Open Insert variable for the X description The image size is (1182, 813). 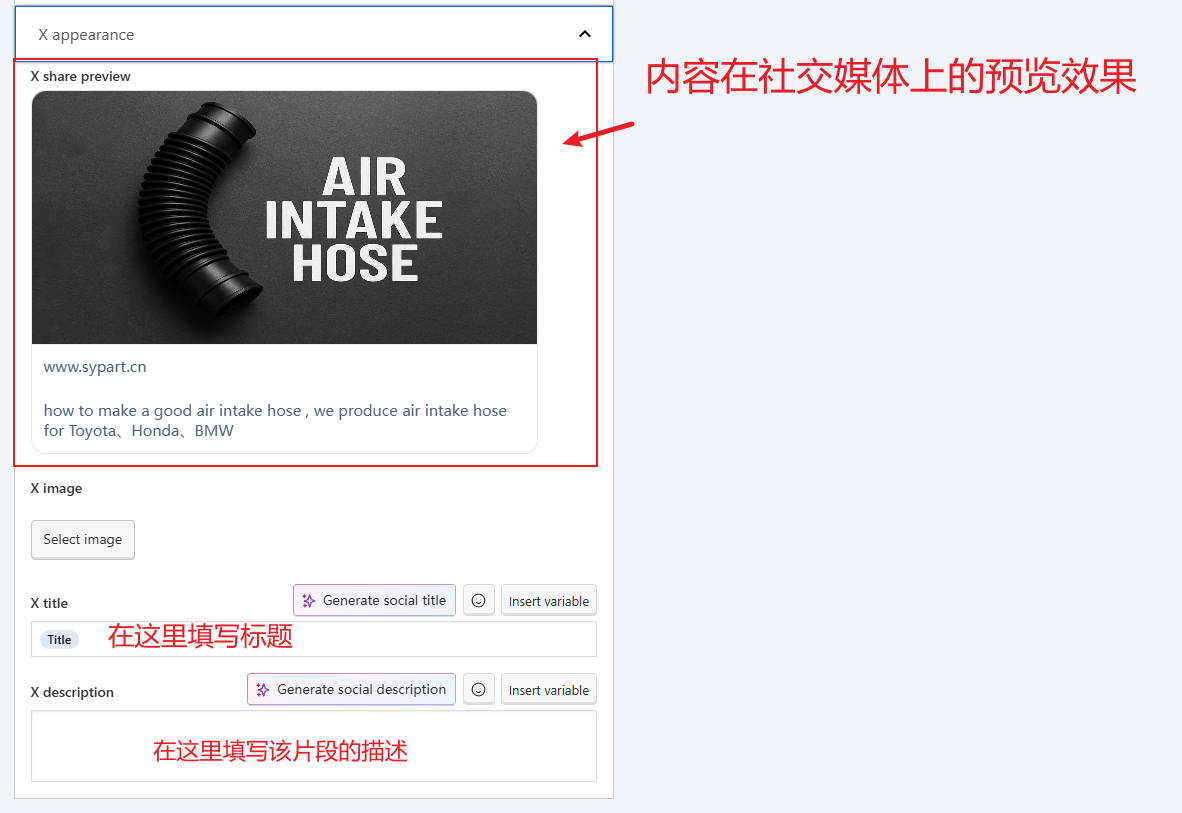coord(548,689)
